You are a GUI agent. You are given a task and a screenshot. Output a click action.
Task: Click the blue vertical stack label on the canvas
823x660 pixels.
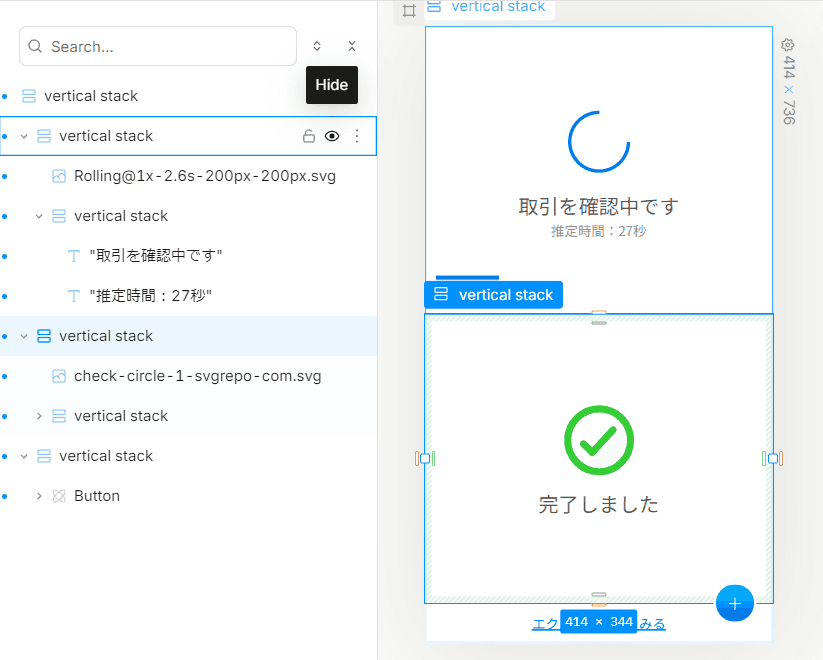493,295
